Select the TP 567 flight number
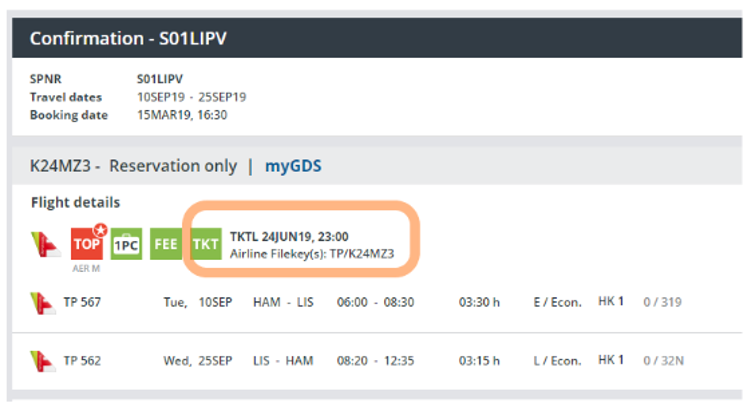Viewport: 755px width, 410px height. coord(82,301)
